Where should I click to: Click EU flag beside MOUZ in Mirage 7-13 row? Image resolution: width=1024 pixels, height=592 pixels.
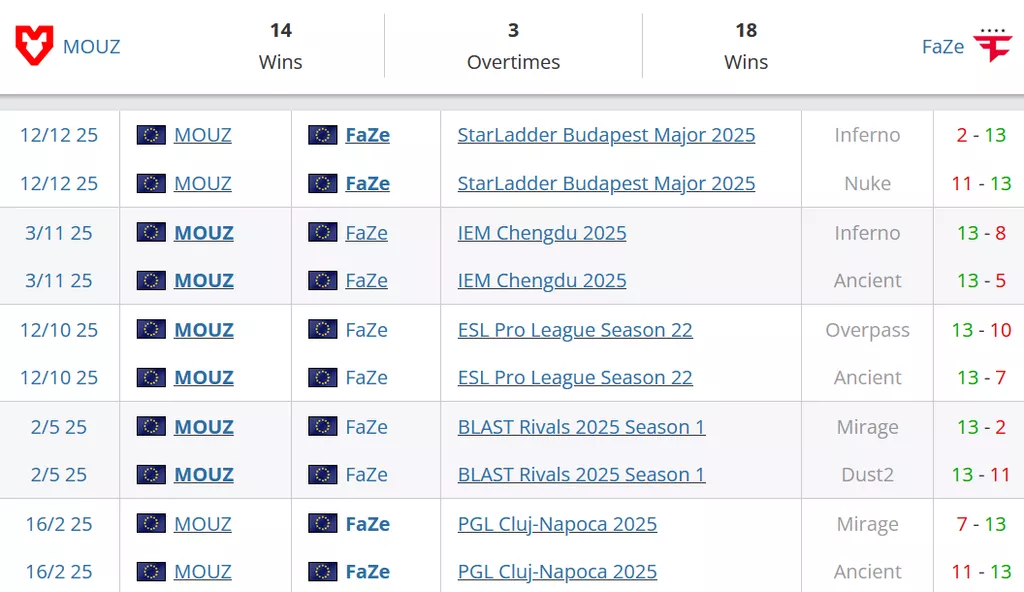pos(151,524)
